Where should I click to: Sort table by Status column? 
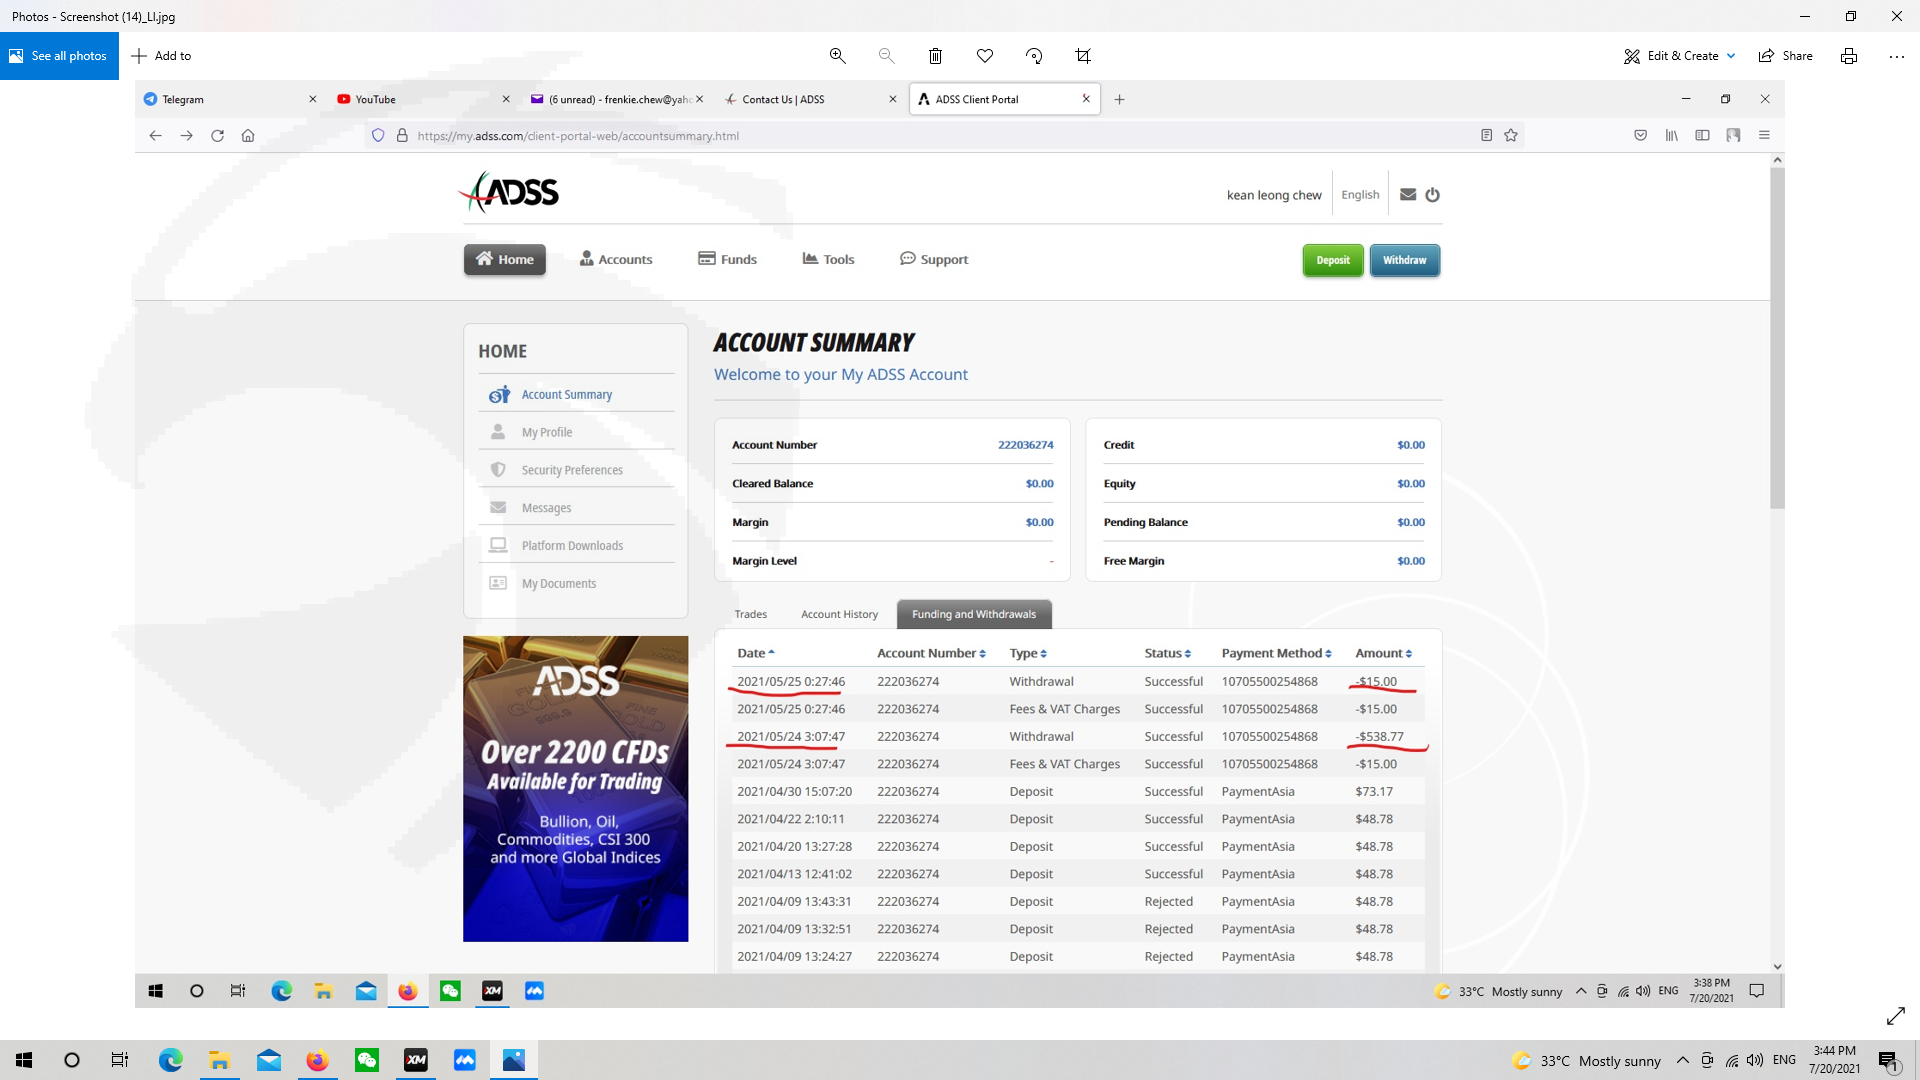pyautogui.click(x=1167, y=653)
